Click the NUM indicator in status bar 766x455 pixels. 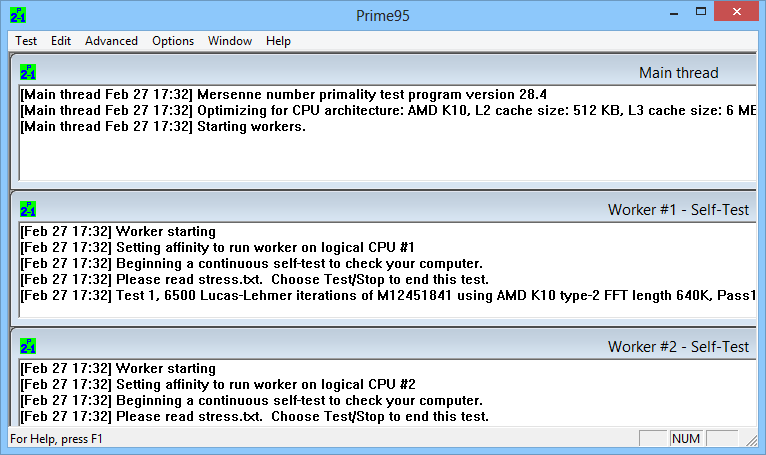tap(685, 438)
